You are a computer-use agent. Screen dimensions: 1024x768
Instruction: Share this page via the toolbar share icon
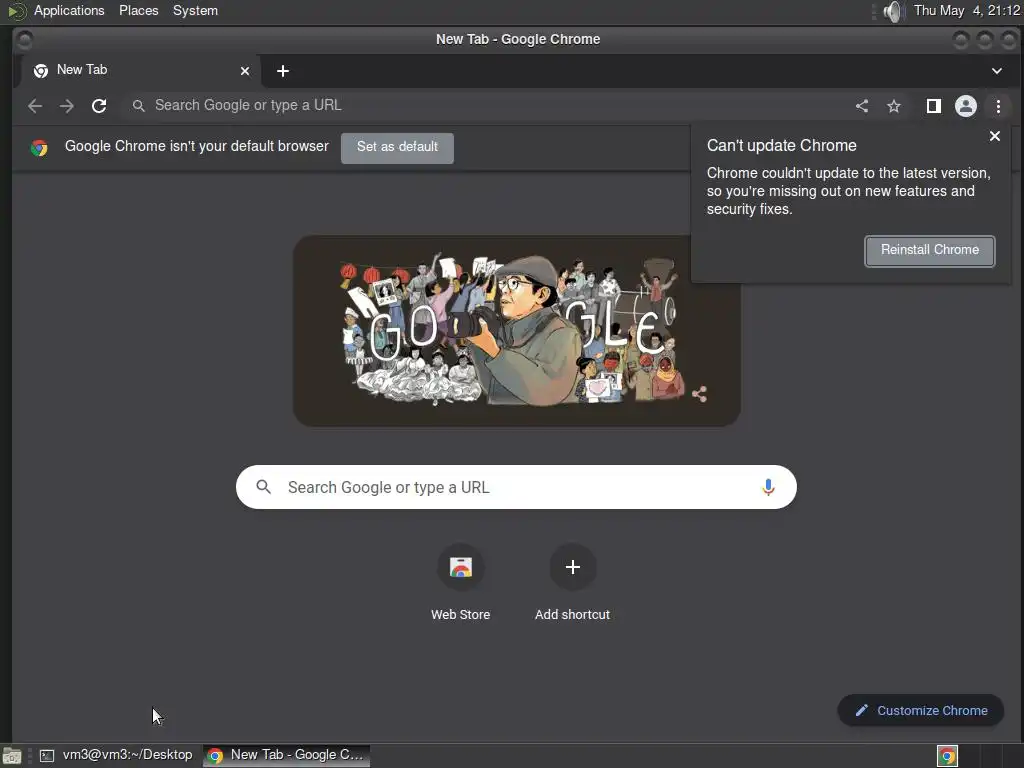(862, 106)
